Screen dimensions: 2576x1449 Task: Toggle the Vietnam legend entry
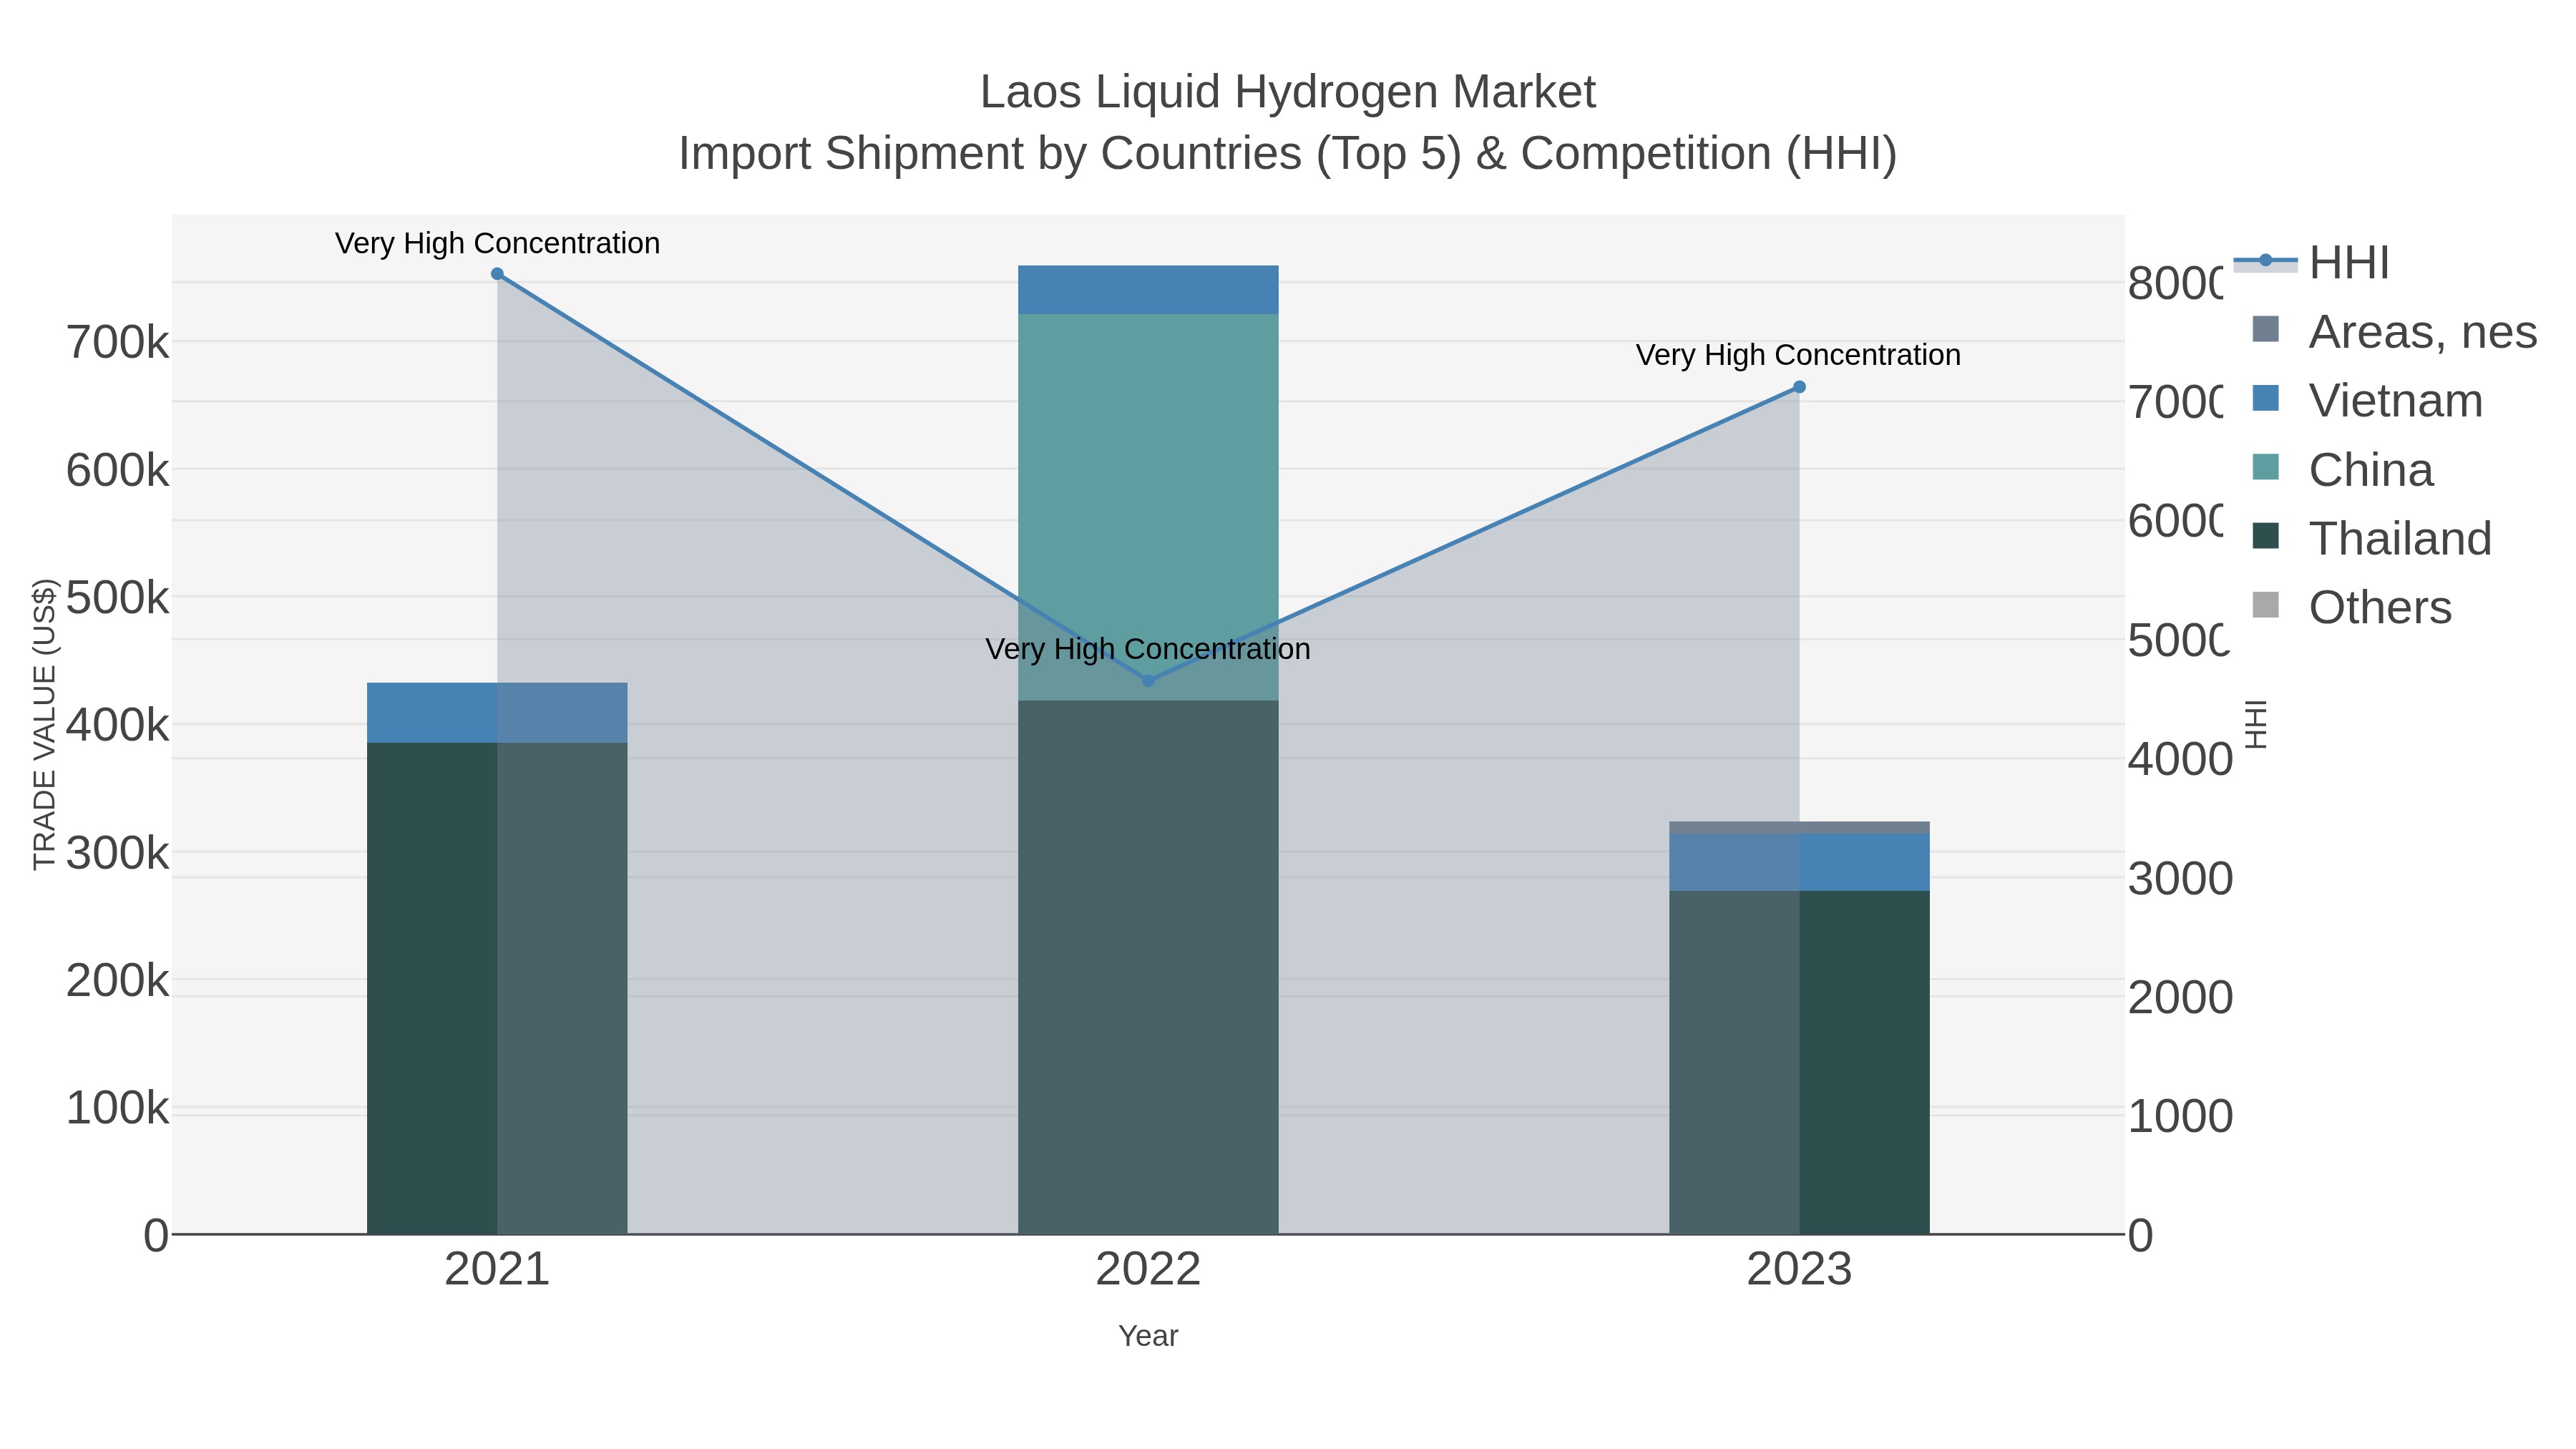(x=2367, y=400)
